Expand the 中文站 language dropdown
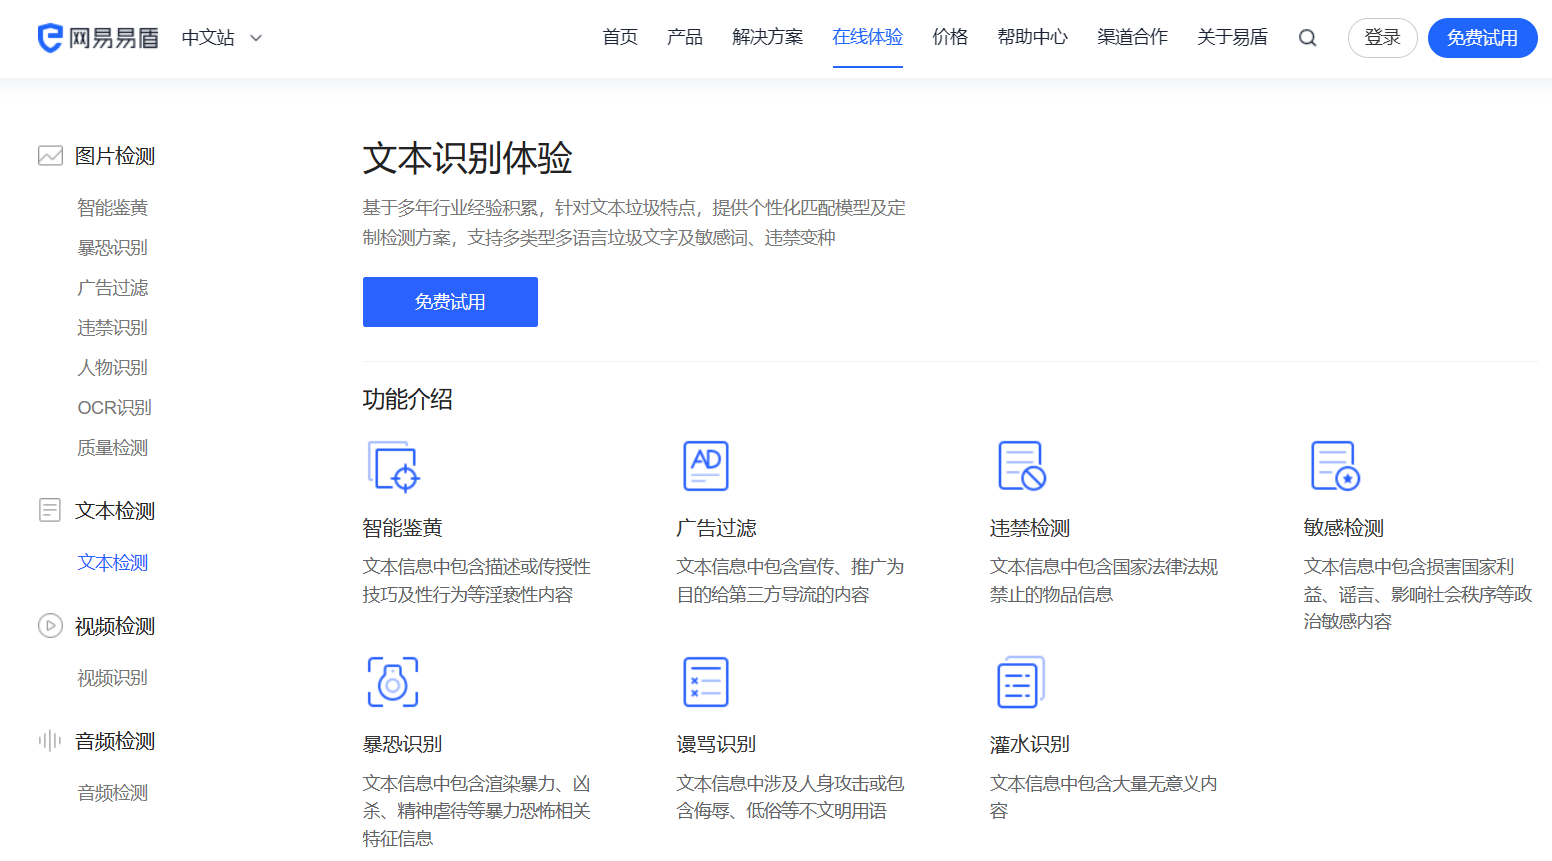Viewport: 1552px width, 861px height. (x=221, y=37)
